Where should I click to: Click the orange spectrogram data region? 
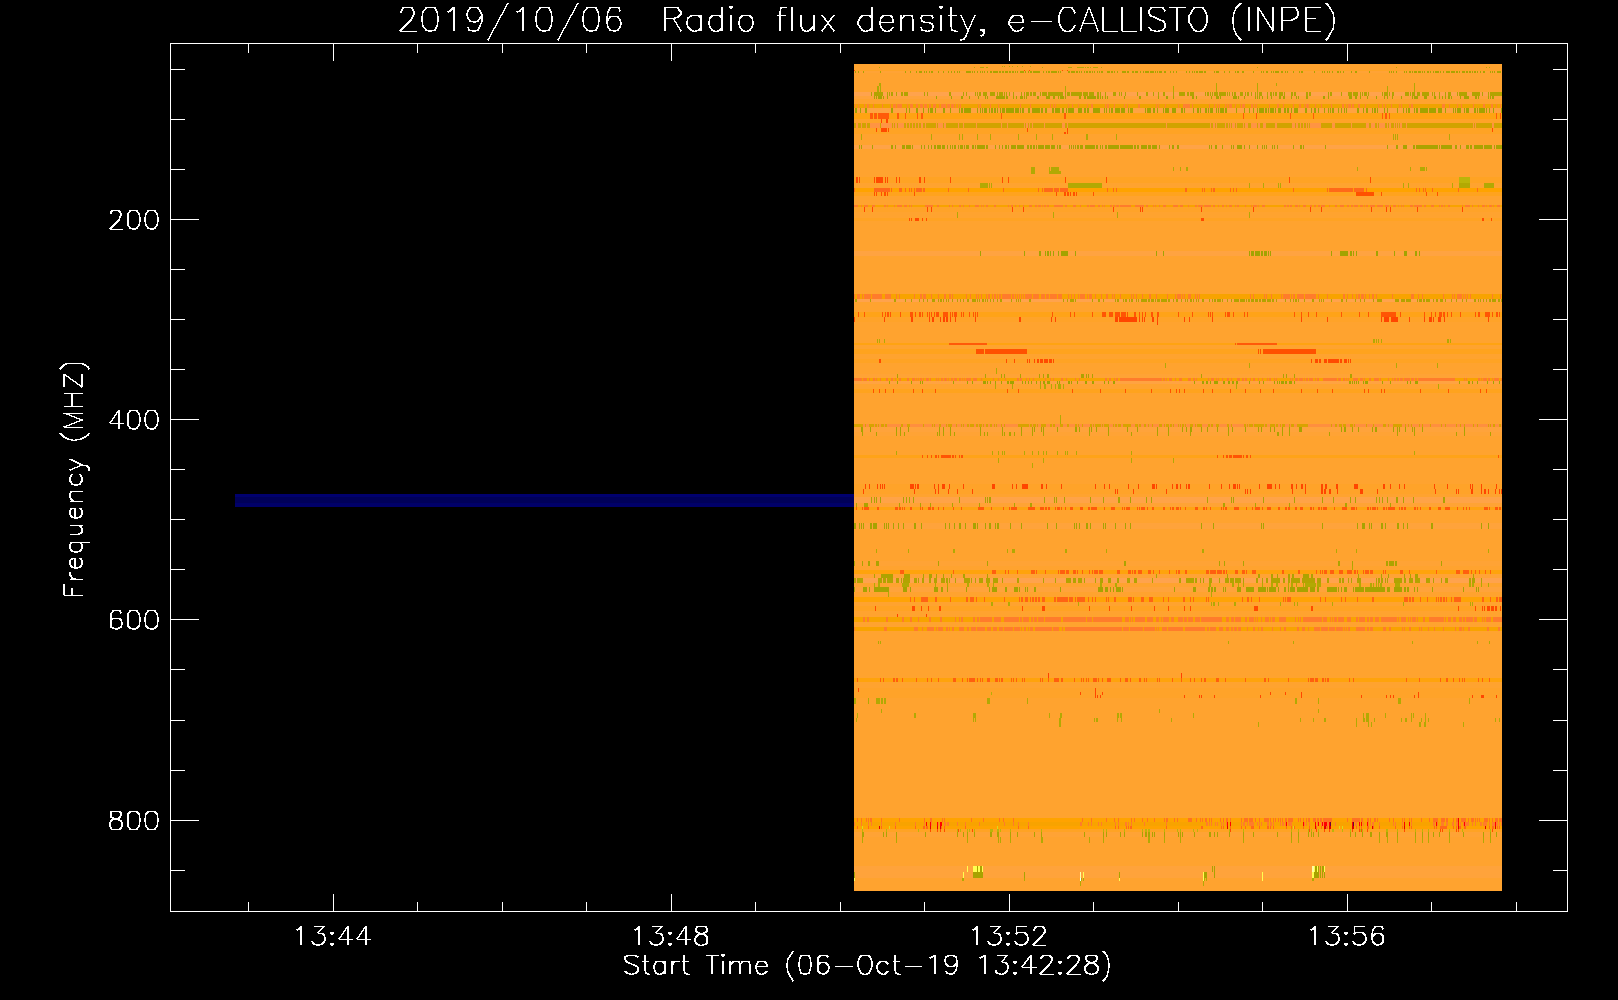click(x=1178, y=477)
